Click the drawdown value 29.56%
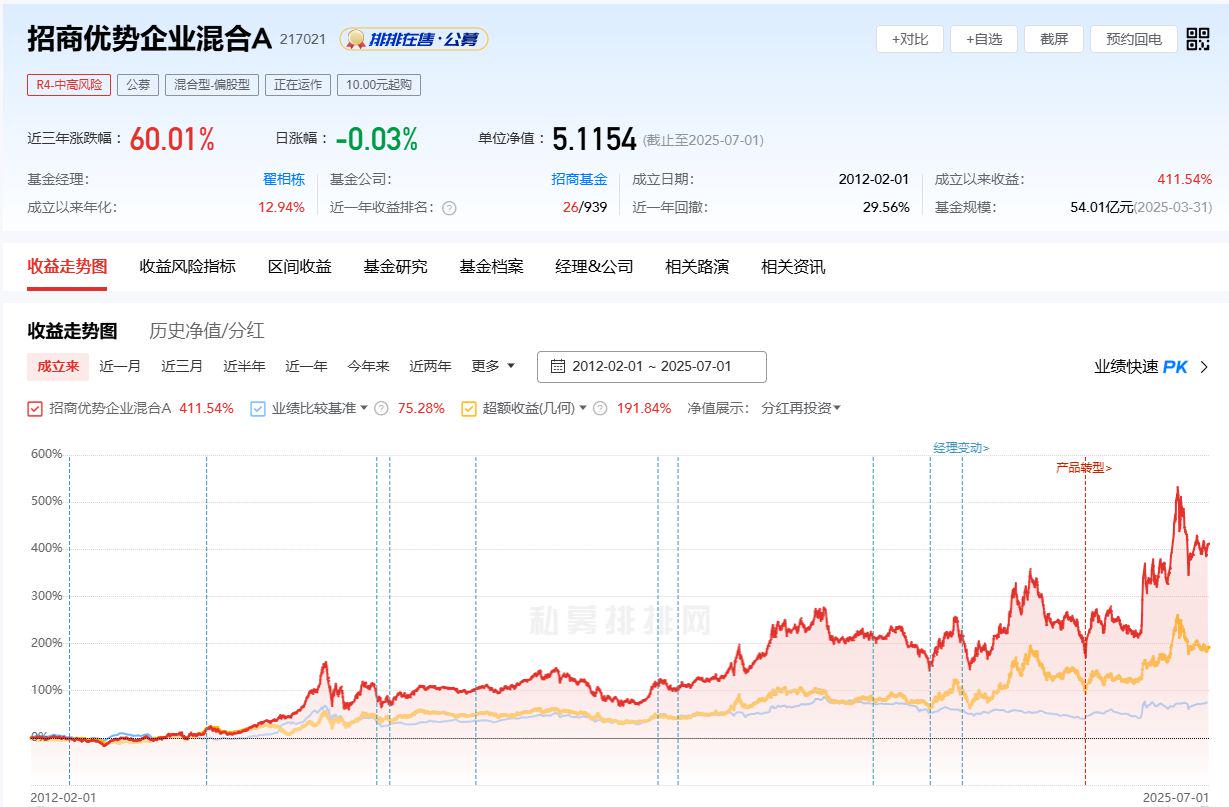Image resolution: width=1229 pixels, height=807 pixels. [886, 207]
